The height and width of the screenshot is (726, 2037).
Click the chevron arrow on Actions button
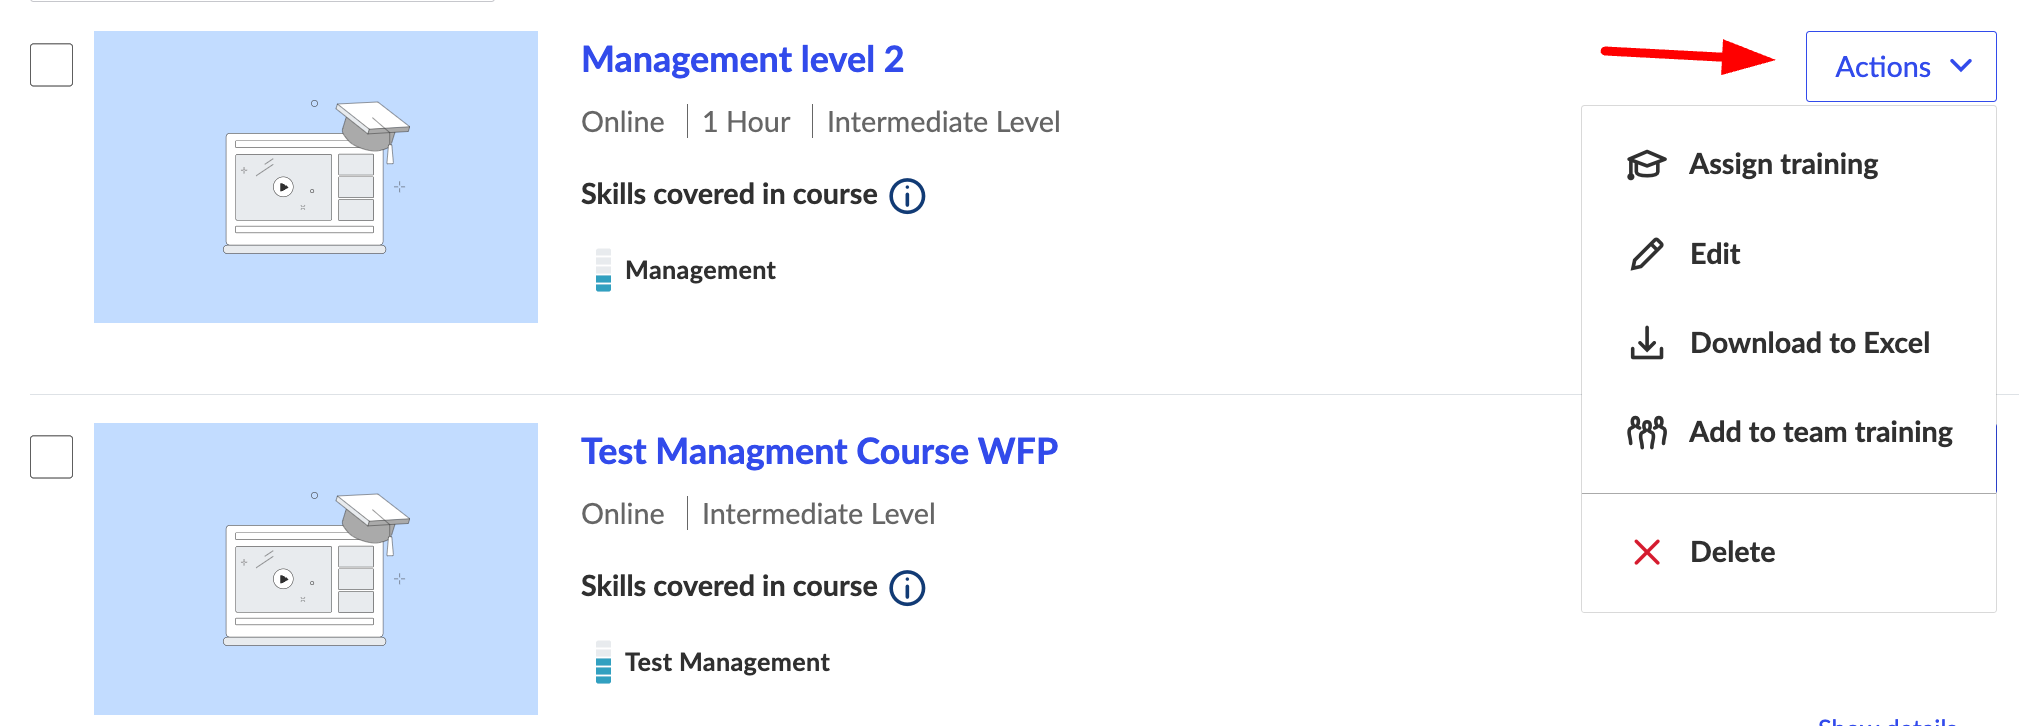pyautogui.click(x=1961, y=66)
